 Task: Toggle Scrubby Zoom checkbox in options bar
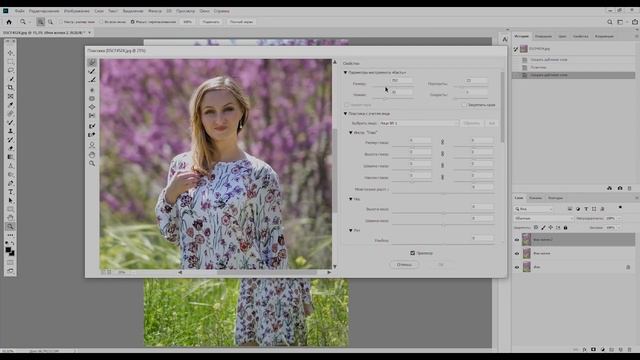[133, 22]
